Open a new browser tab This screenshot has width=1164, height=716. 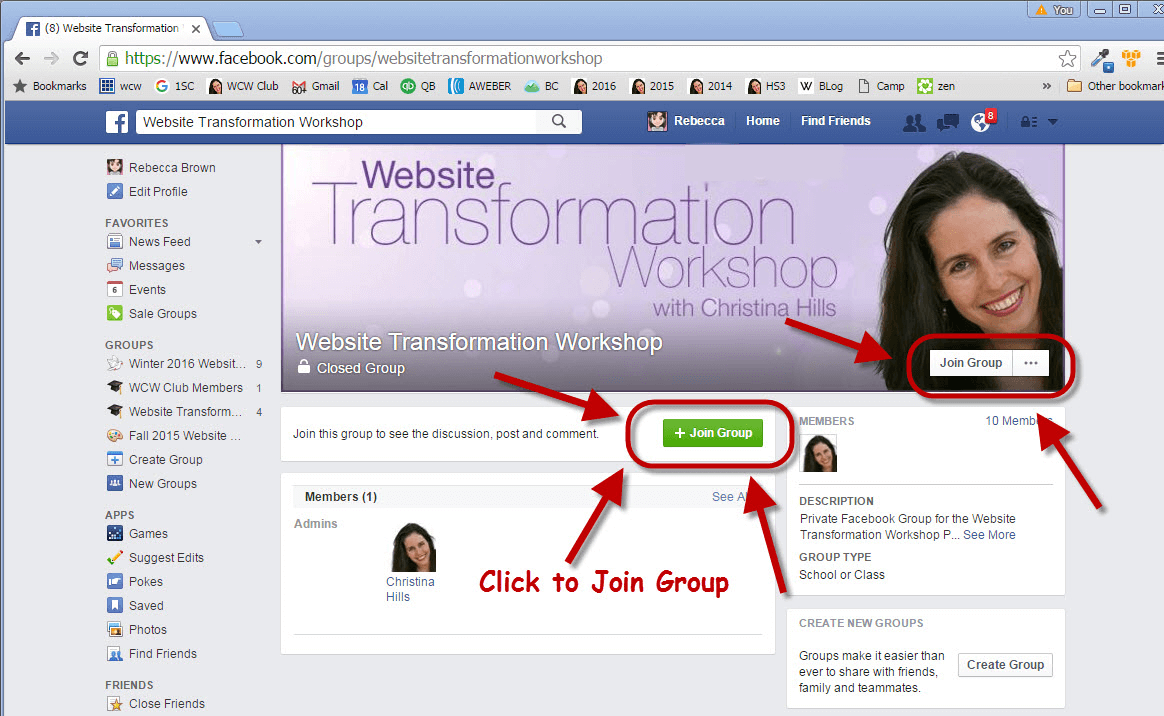click(x=227, y=30)
